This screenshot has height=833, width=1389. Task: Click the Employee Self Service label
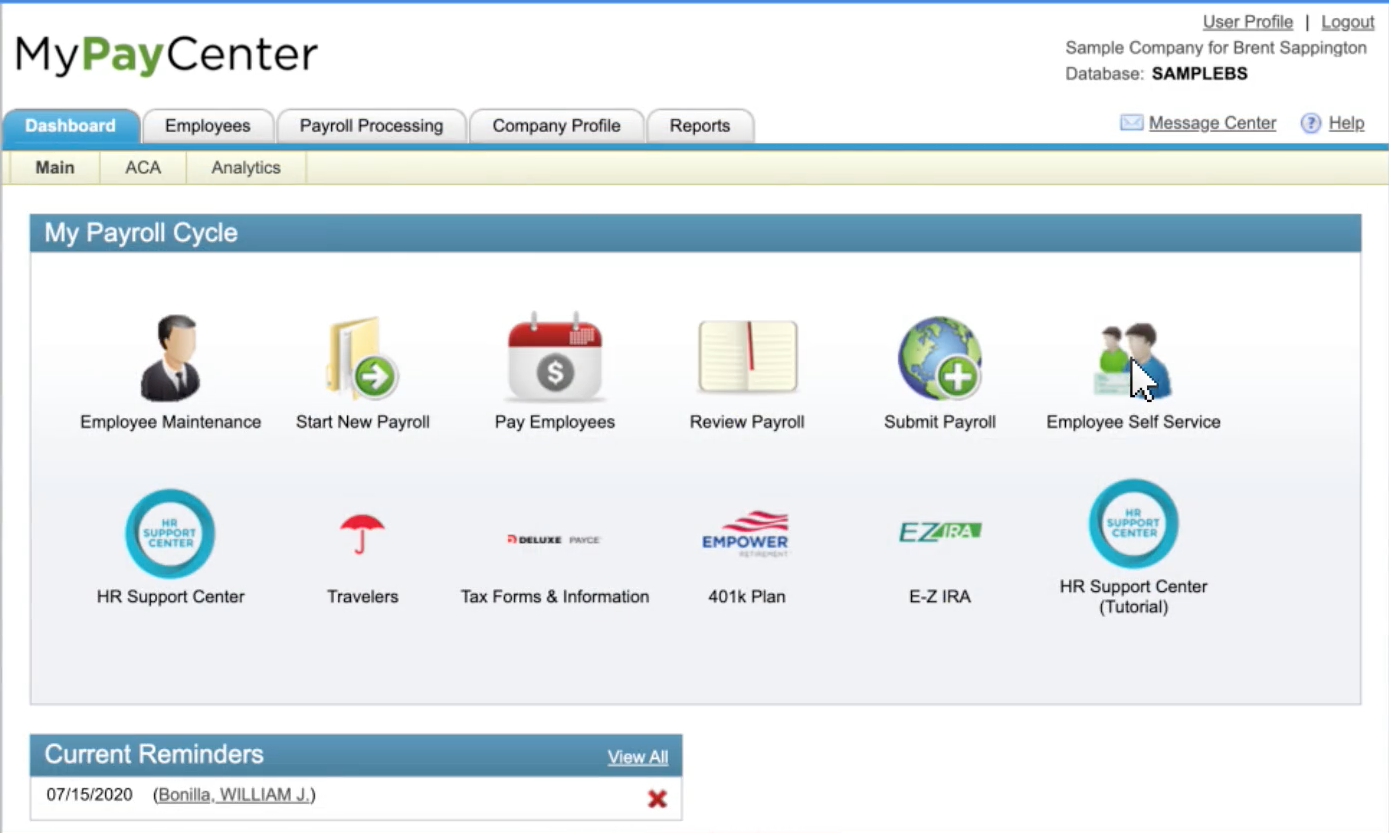pyautogui.click(x=1133, y=422)
